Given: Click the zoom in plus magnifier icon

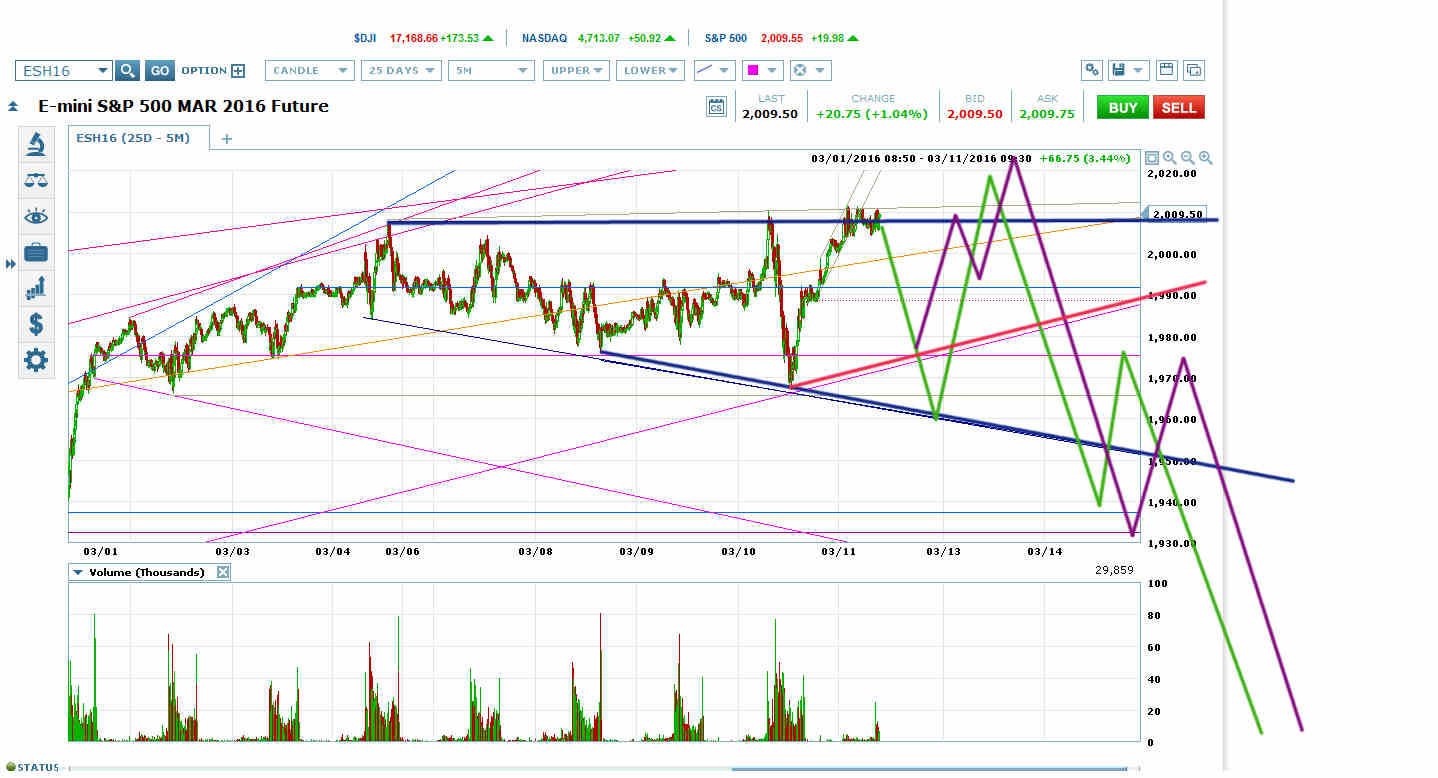Looking at the screenshot, I should [x=1206, y=158].
